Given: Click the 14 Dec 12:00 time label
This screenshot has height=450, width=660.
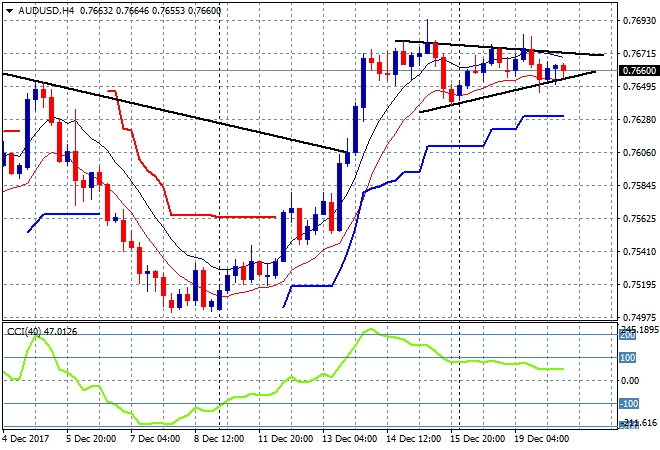Looking at the screenshot, I should (x=414, y=439).
